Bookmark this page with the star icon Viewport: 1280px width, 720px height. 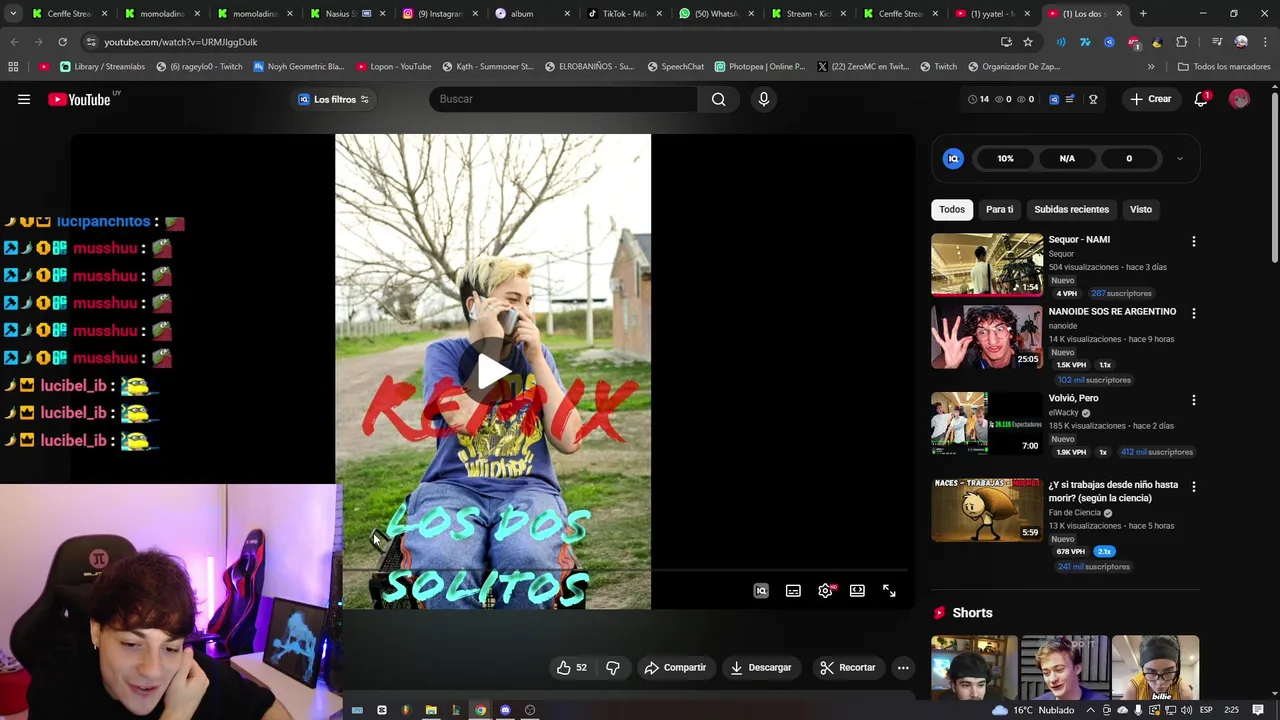click(x=1028, y=42)
